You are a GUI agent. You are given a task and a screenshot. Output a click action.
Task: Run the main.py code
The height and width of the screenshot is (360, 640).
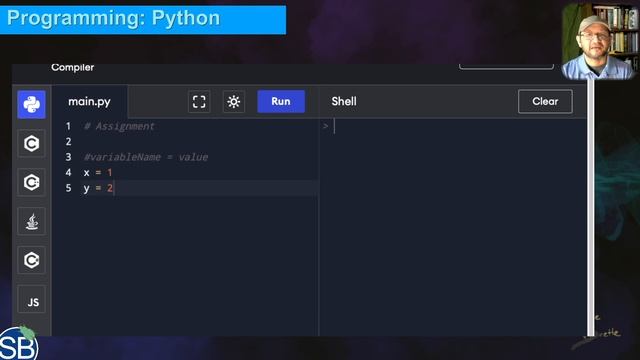[x=281, y=102]
